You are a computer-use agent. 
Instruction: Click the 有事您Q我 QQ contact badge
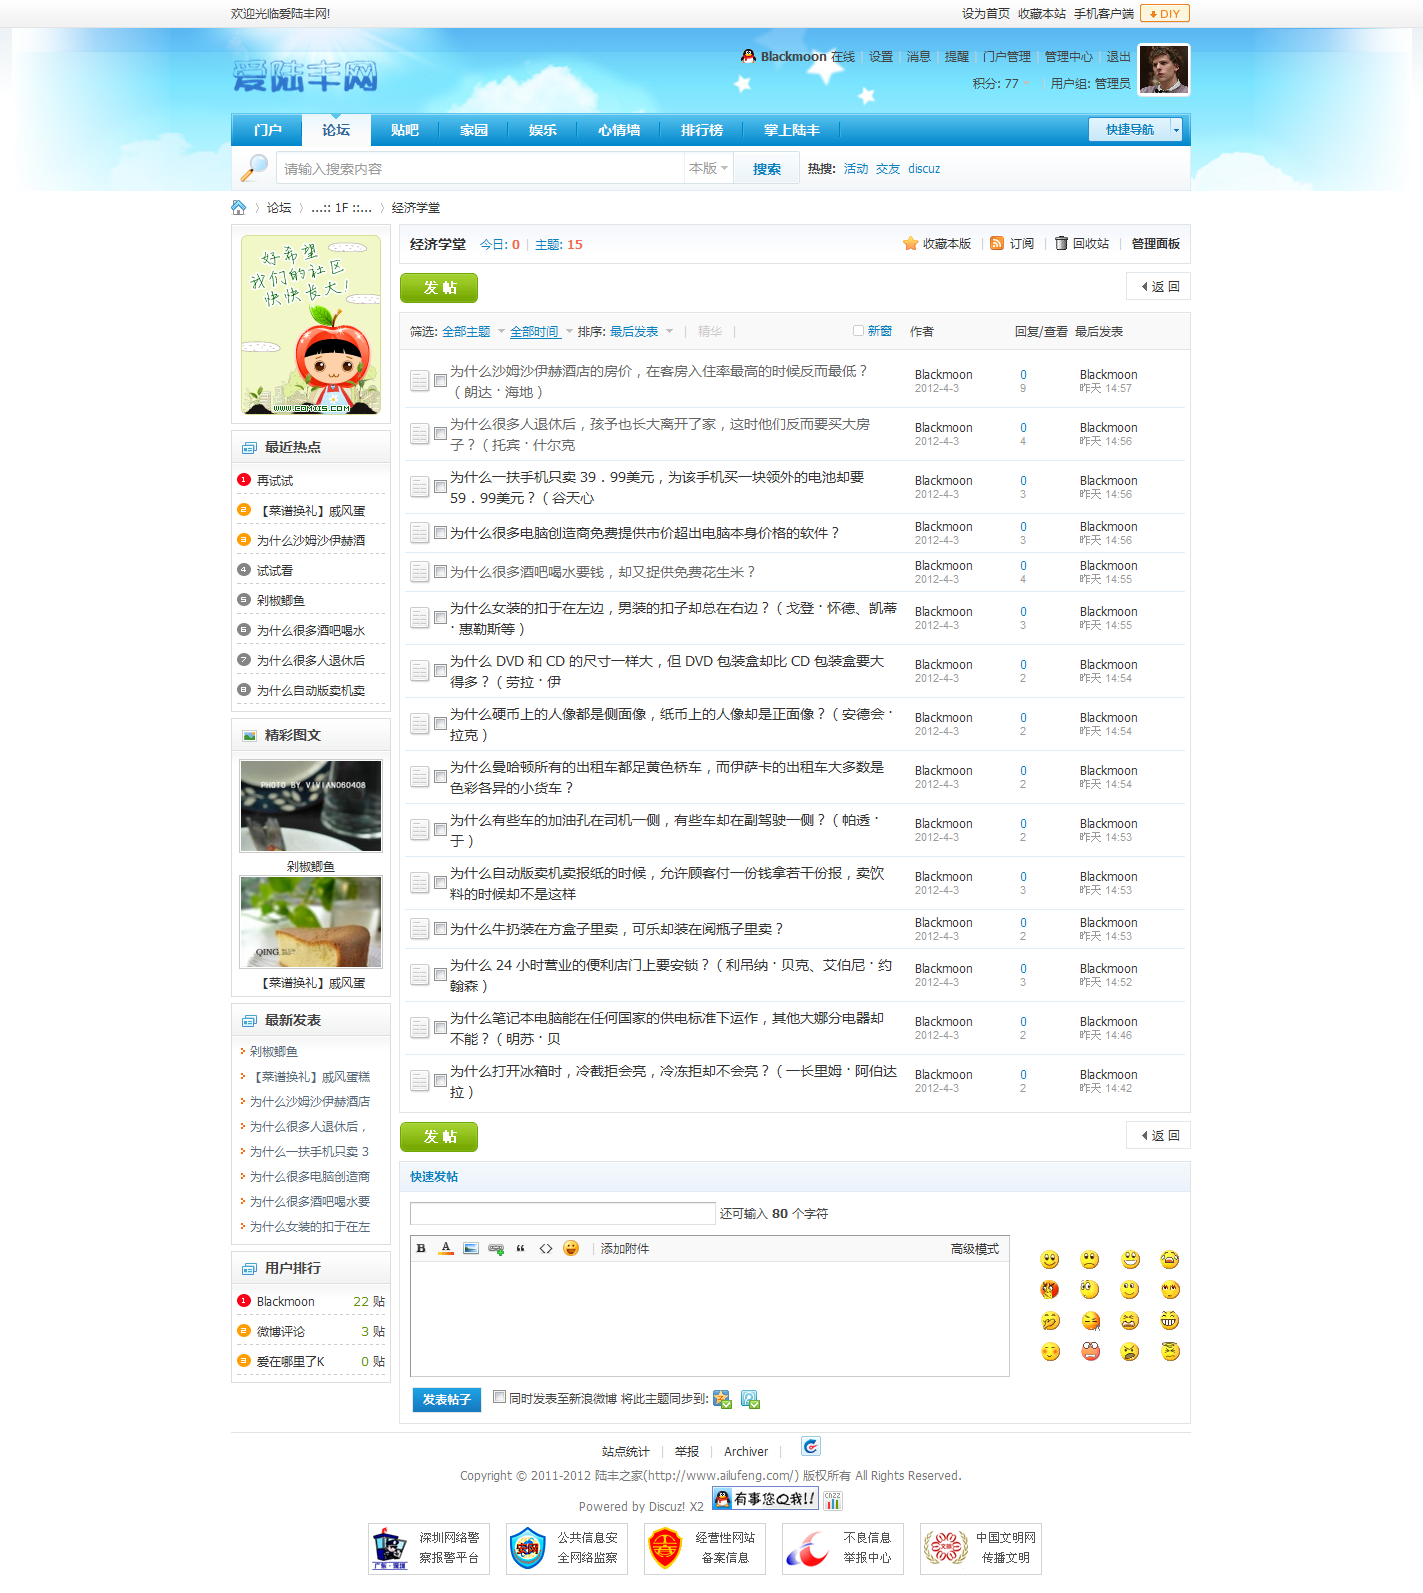coord(765,1498)
